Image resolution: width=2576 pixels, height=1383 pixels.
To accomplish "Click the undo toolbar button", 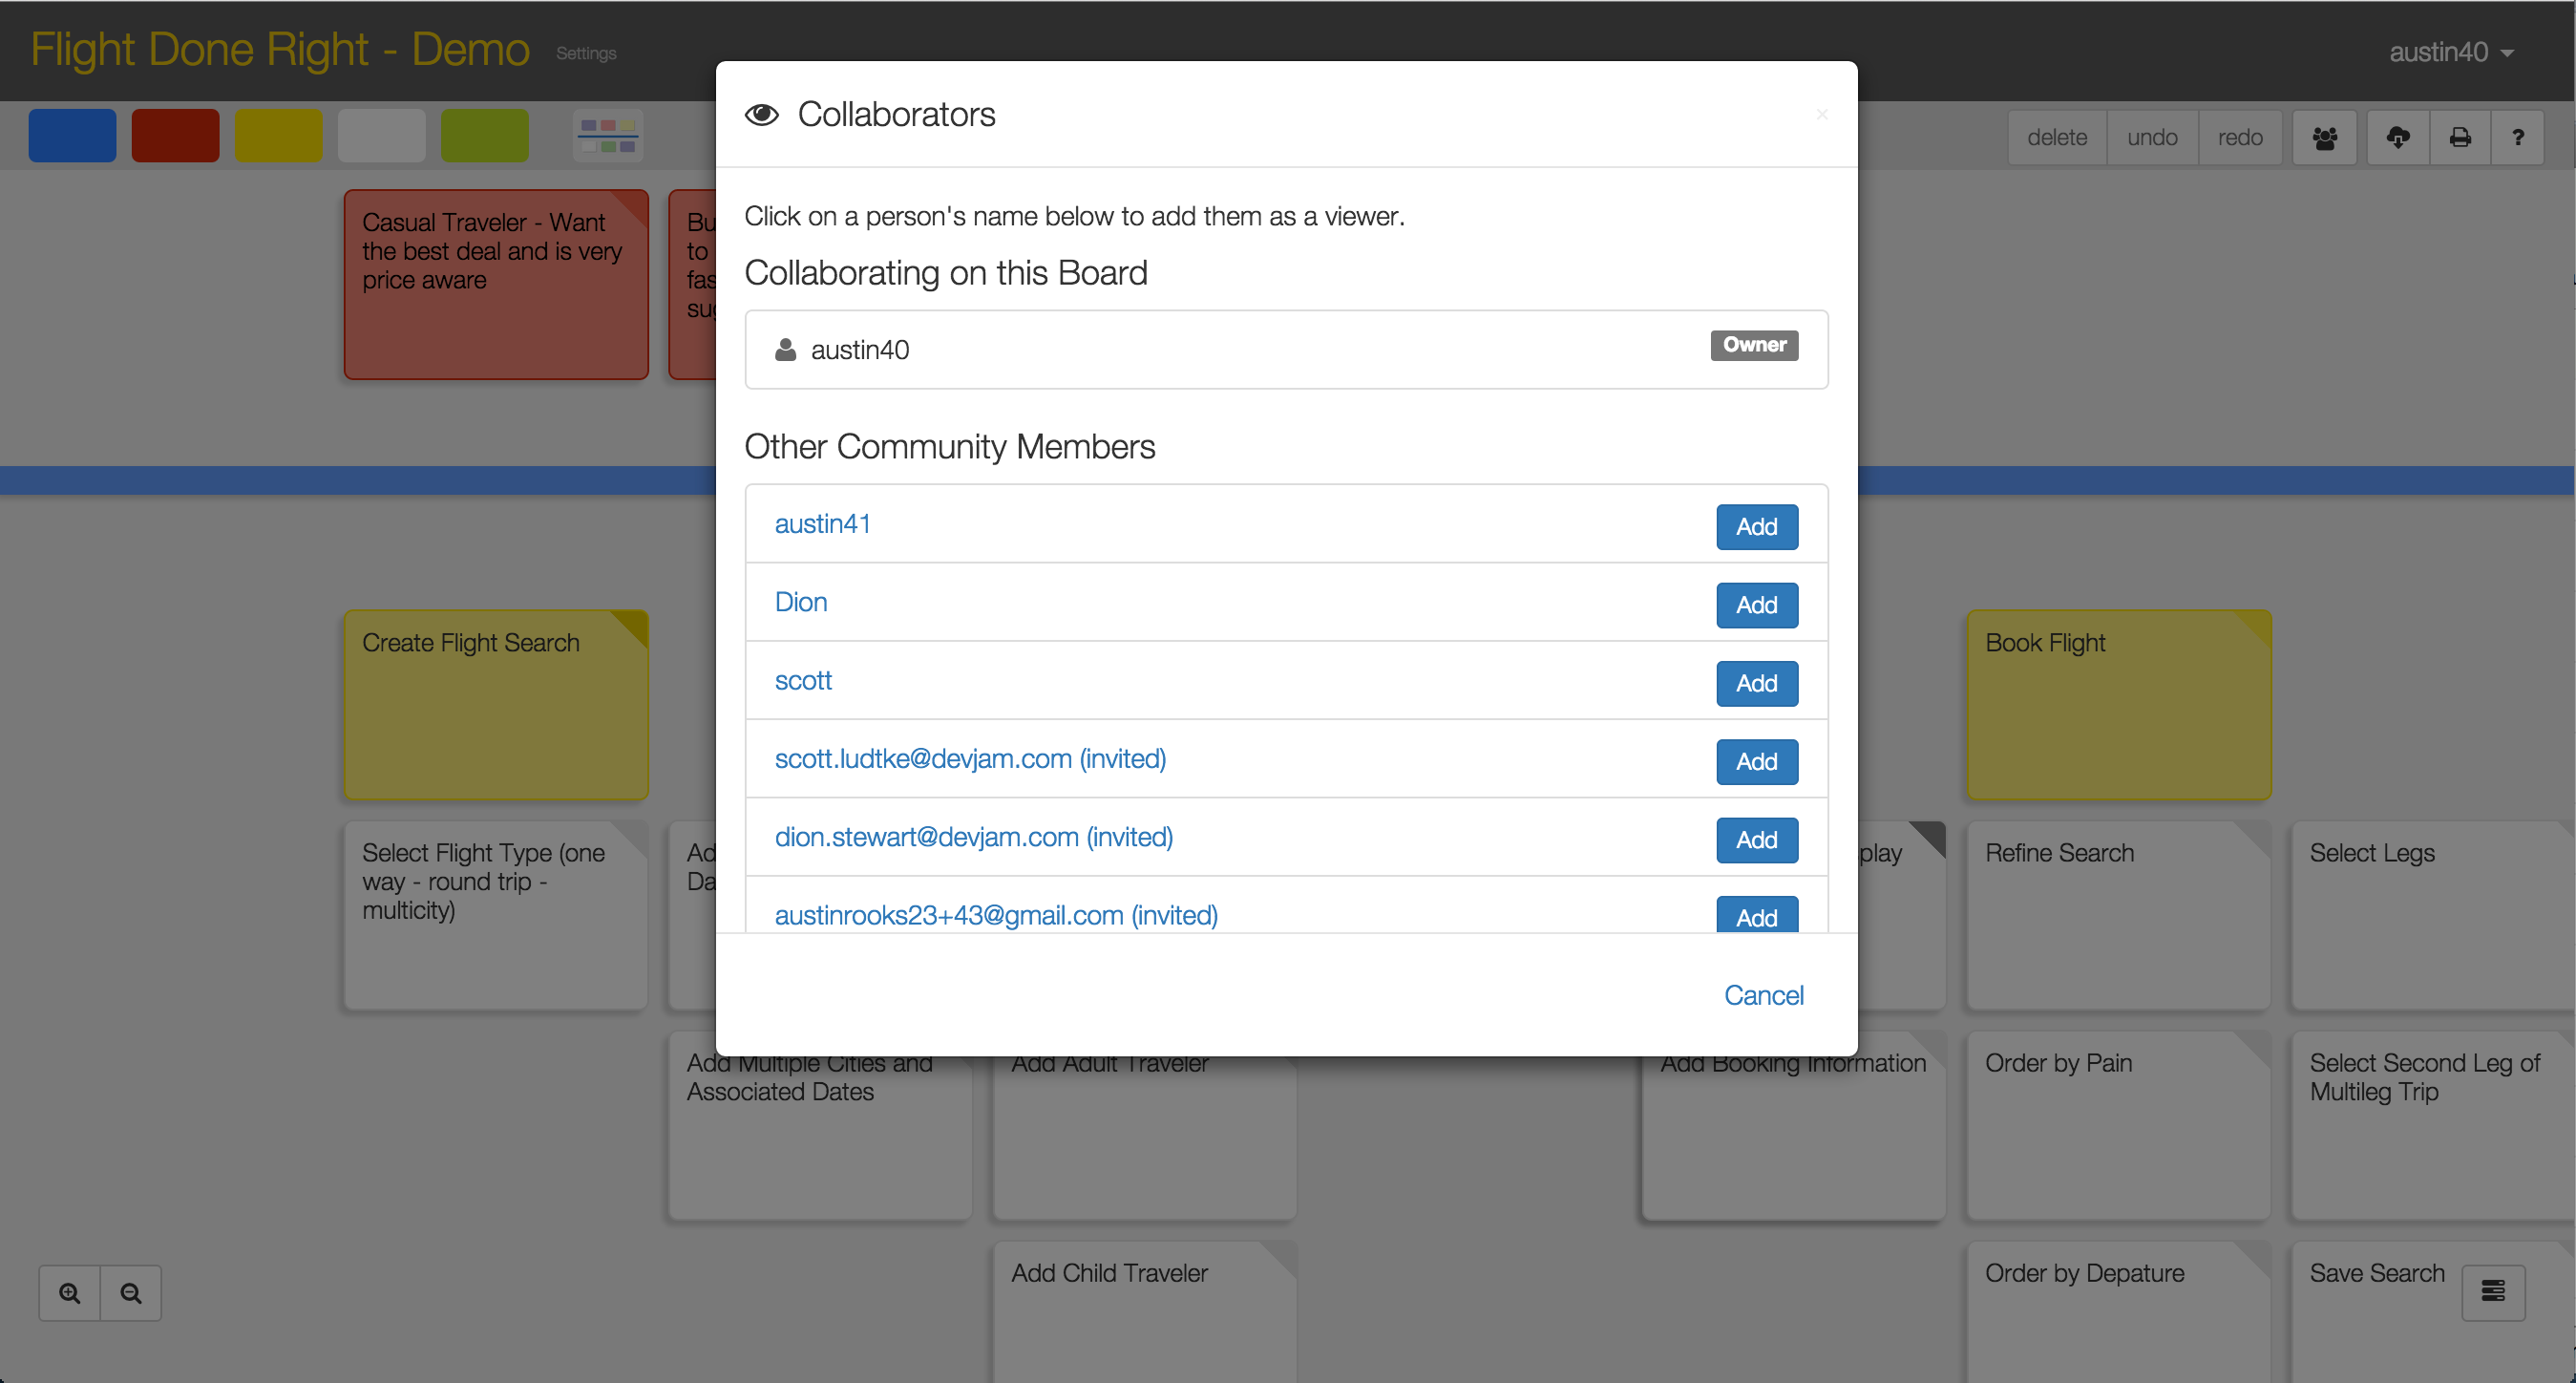I will (2152, 138).
